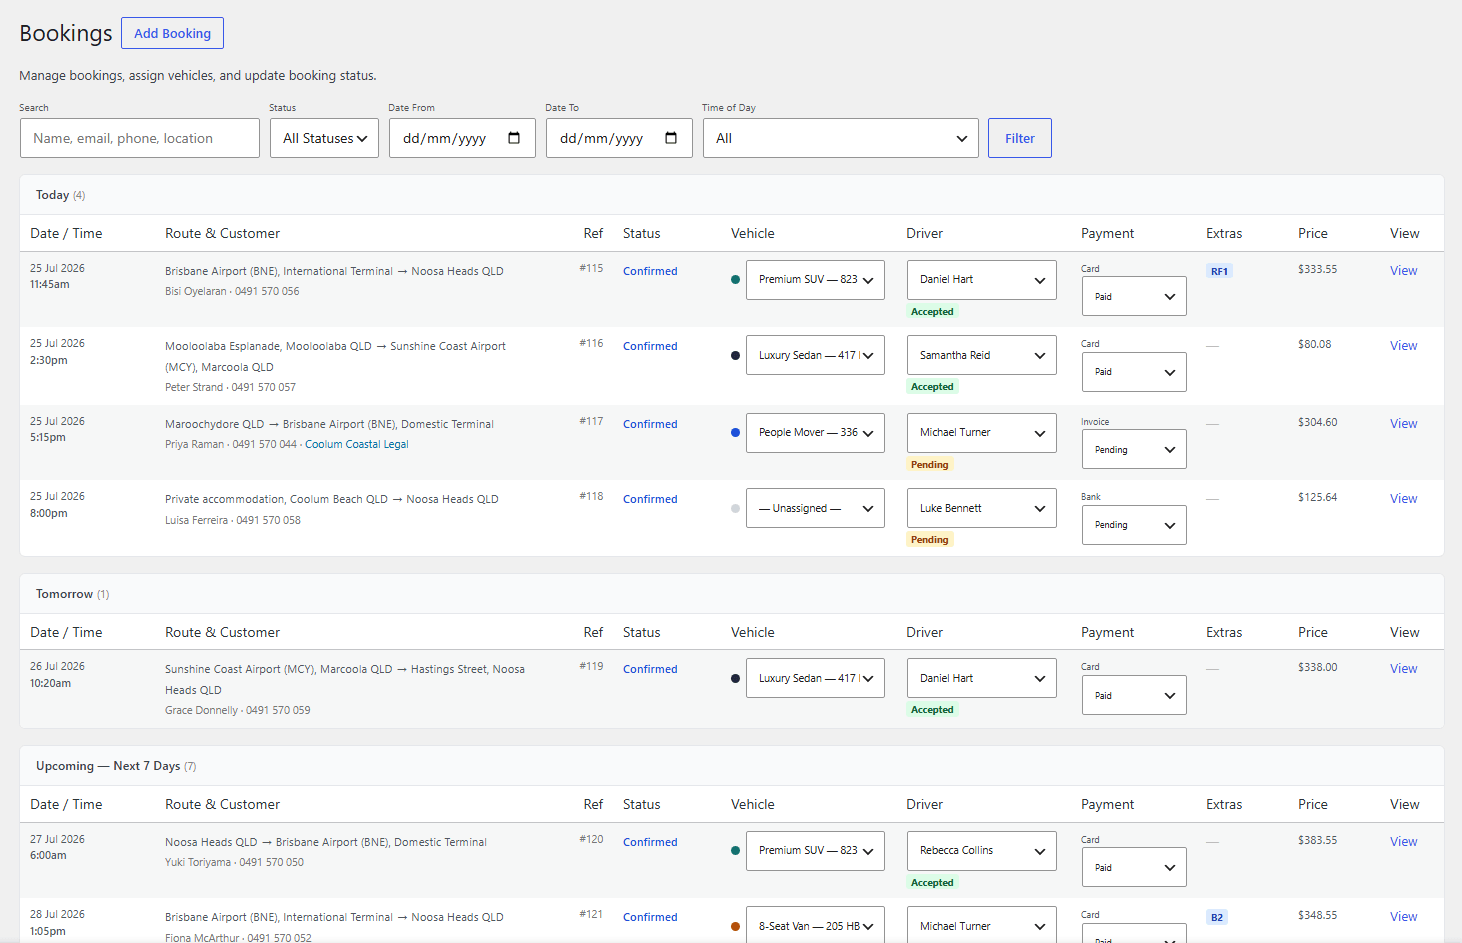Click grey dot beside Unassigned vehicle
This screenshot has height=943, width=1462.
click(736, 508)
